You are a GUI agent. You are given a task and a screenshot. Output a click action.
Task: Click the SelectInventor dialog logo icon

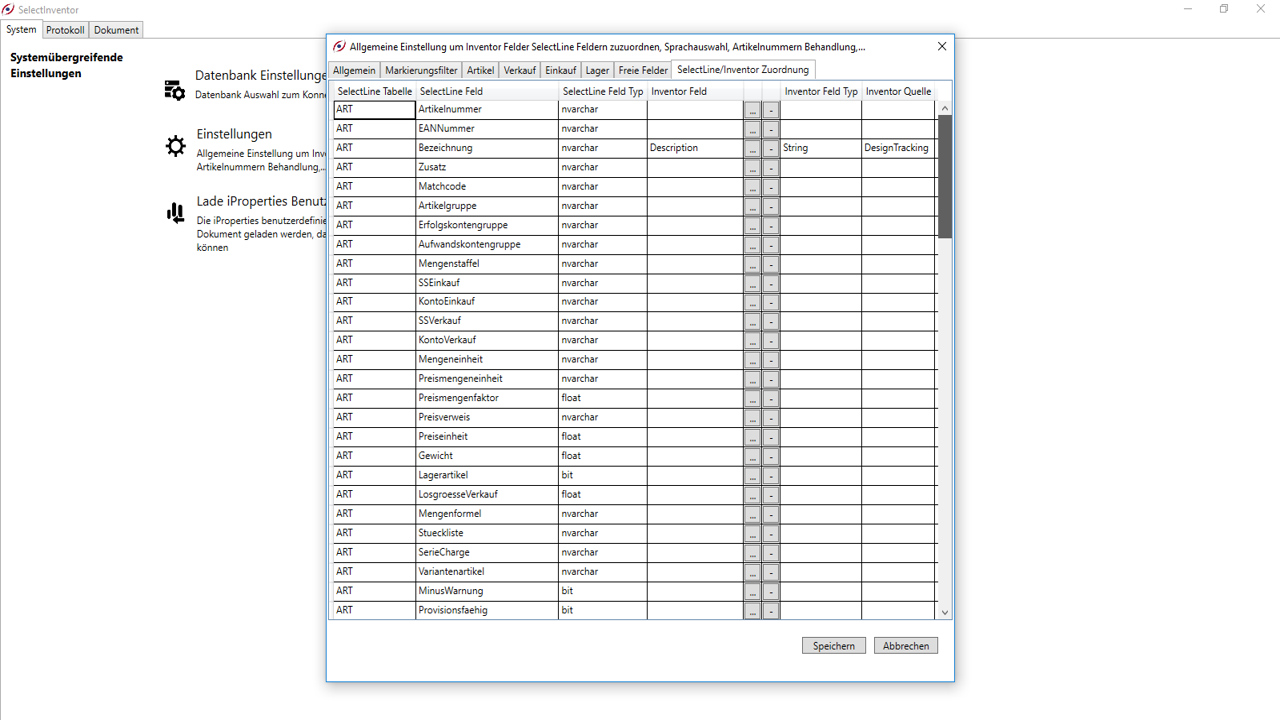[x=339, y=46]
